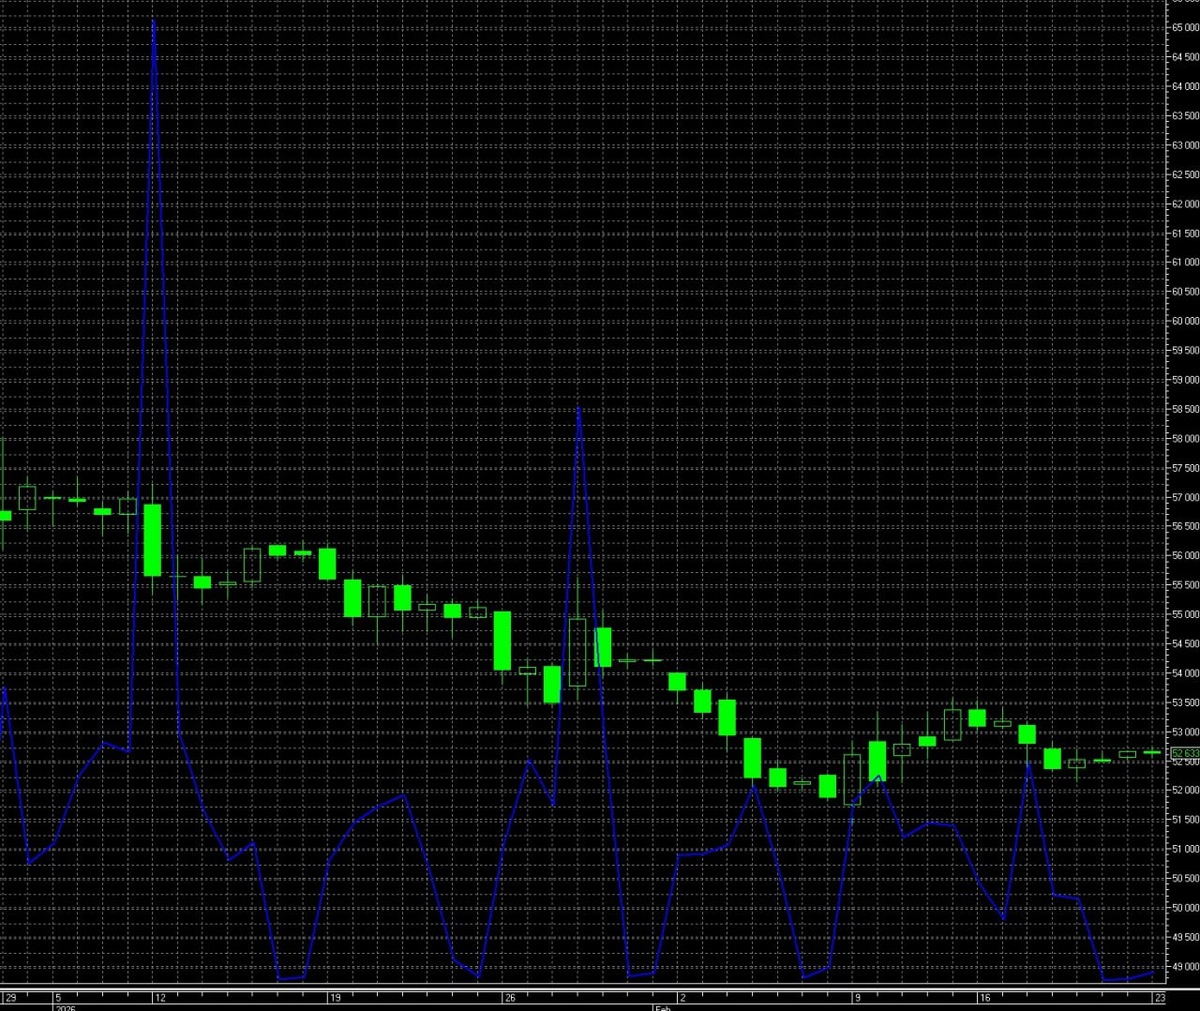Click the large green candle at date 12
Image resolution: width=1200 pixels, height=1011 pixels.
pos(152,540)
